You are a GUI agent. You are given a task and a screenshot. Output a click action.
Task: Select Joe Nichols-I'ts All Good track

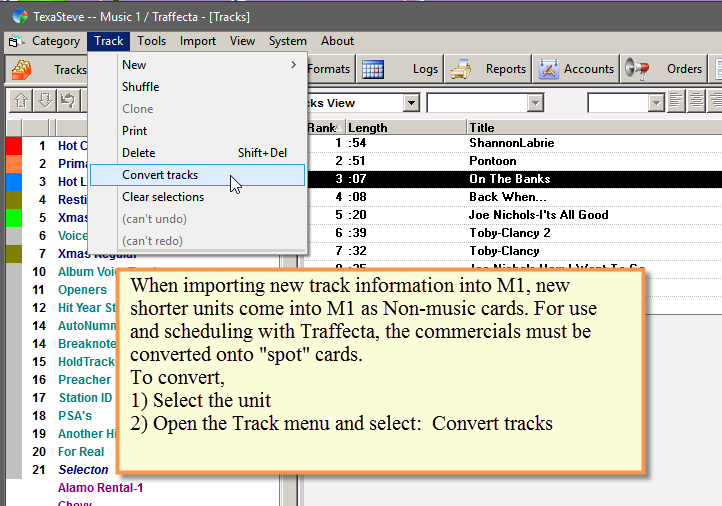[x=514, y=215]
